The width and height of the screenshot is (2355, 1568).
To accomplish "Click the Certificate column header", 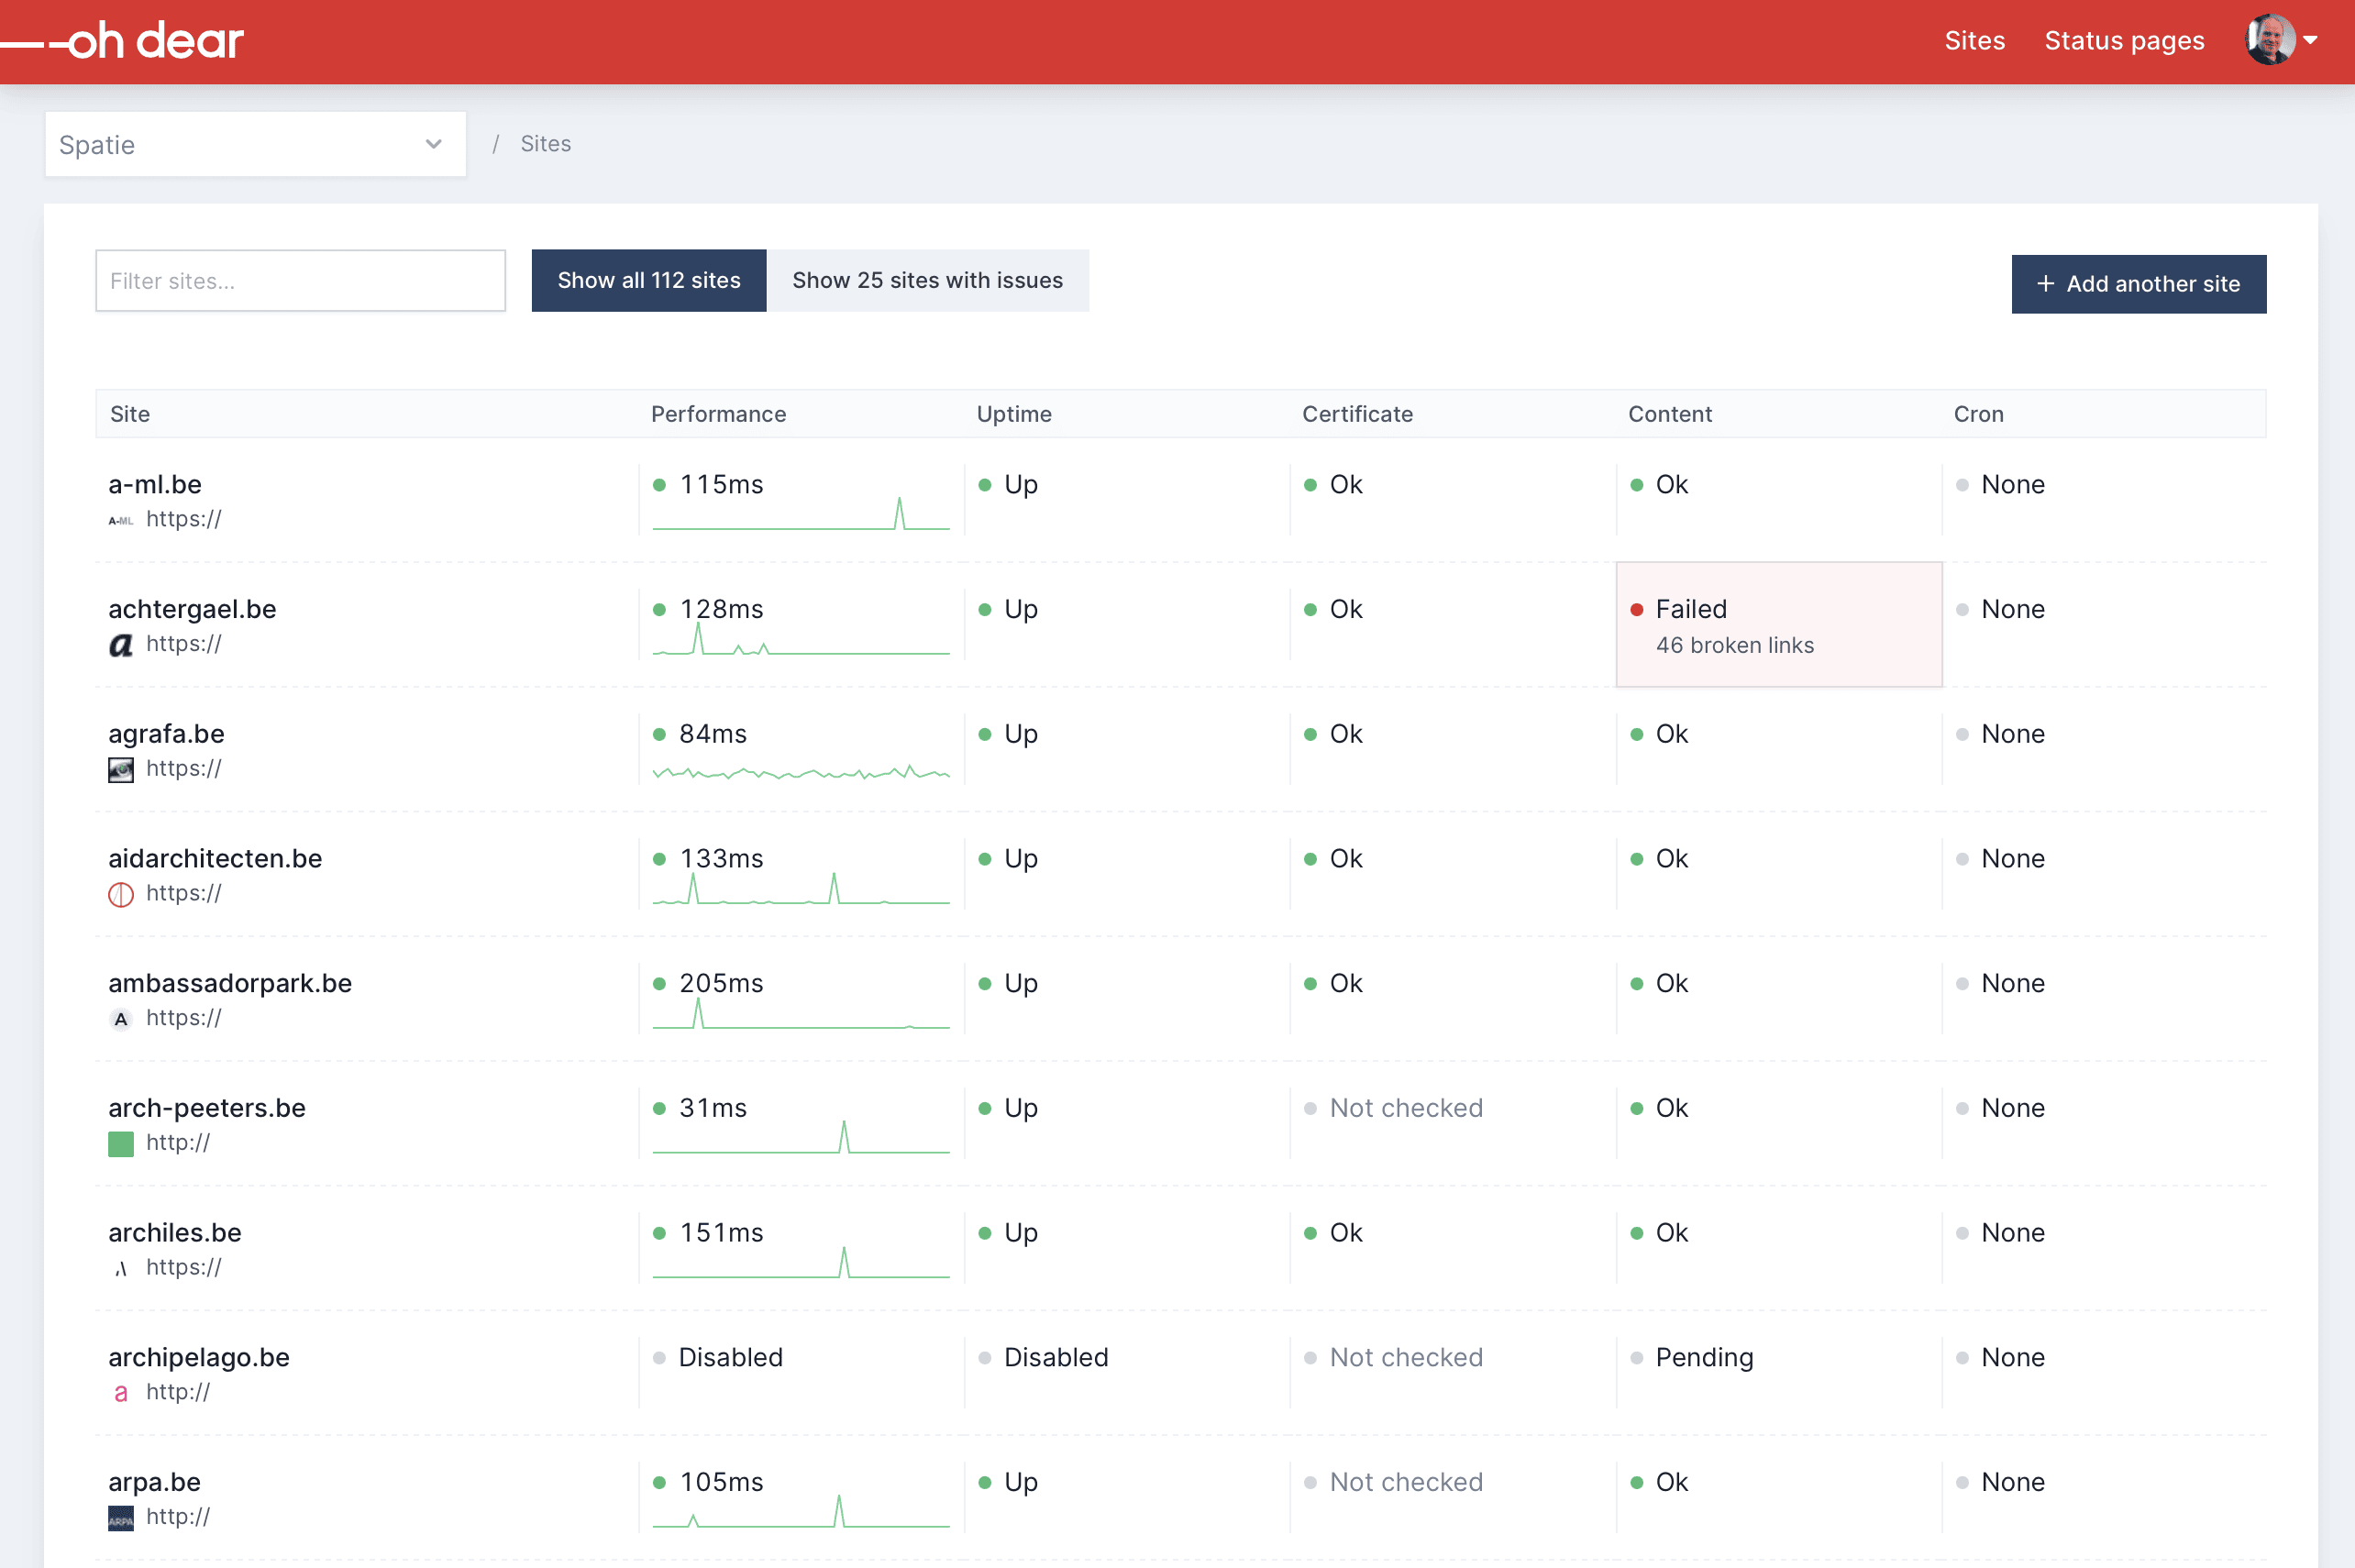I will tap(1357, 414).
